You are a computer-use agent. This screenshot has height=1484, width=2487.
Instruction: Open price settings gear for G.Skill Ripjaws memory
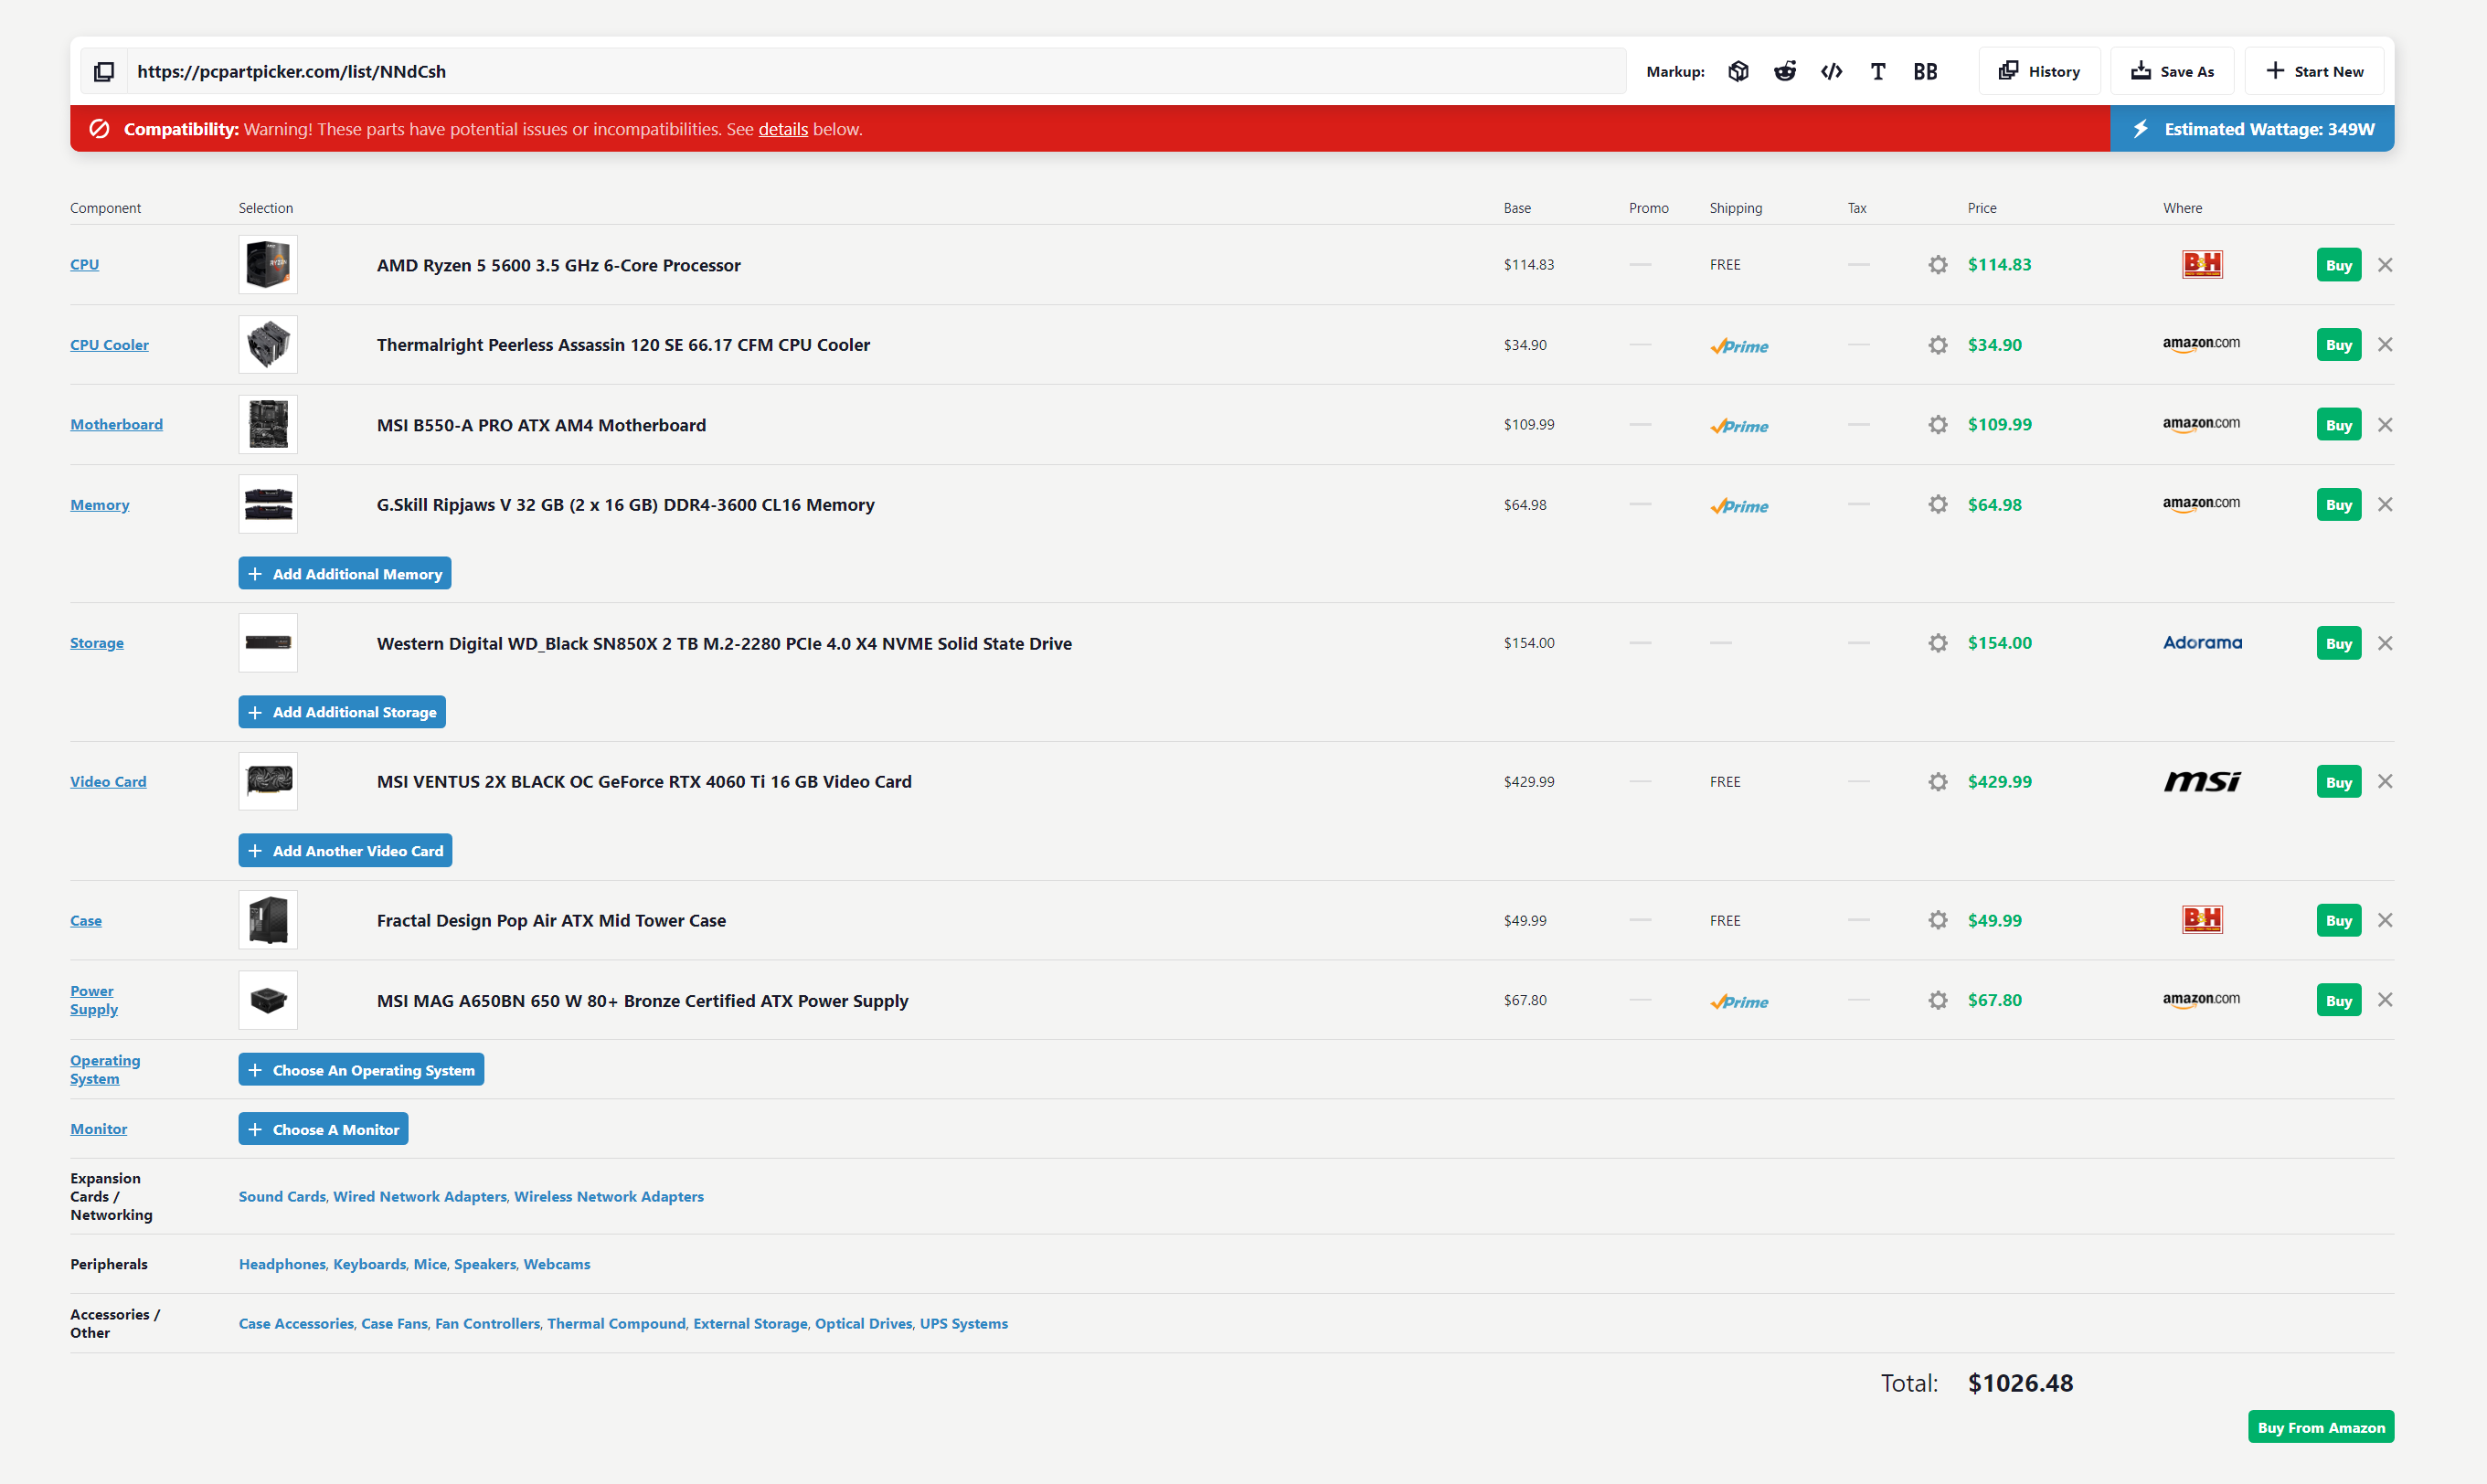1938,505
